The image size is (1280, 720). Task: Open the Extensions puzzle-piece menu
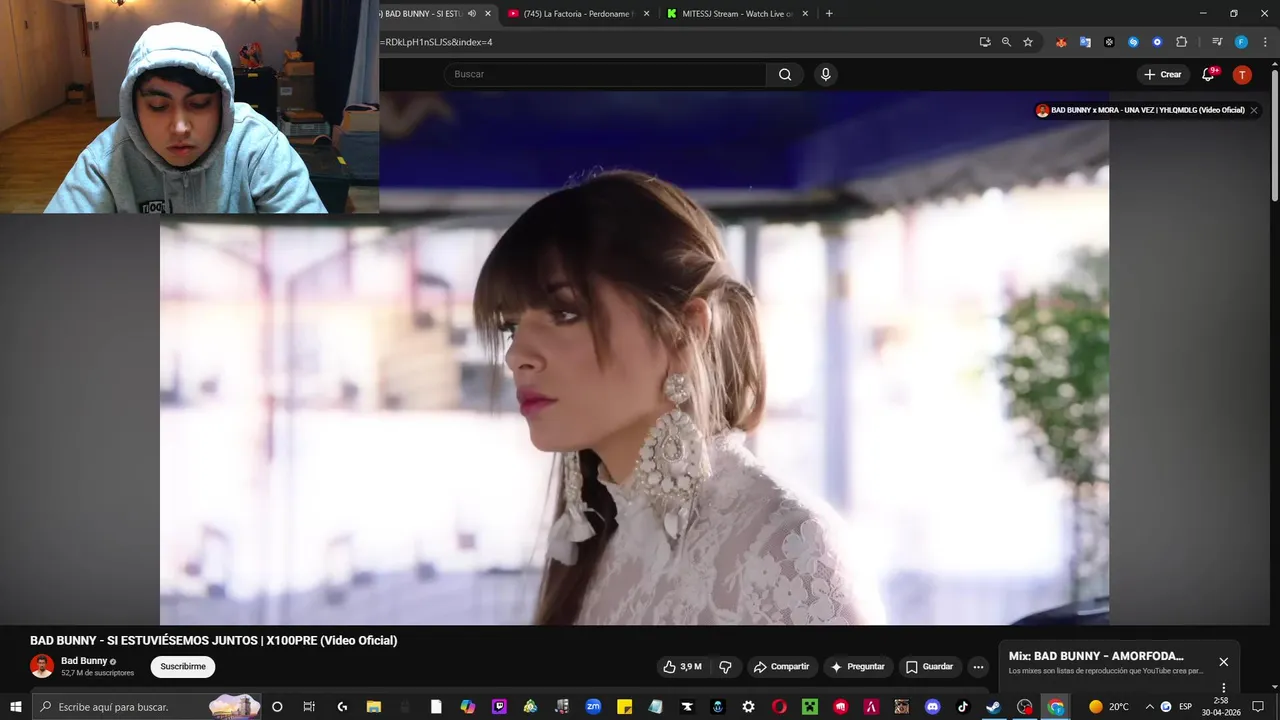[1181, 42]
